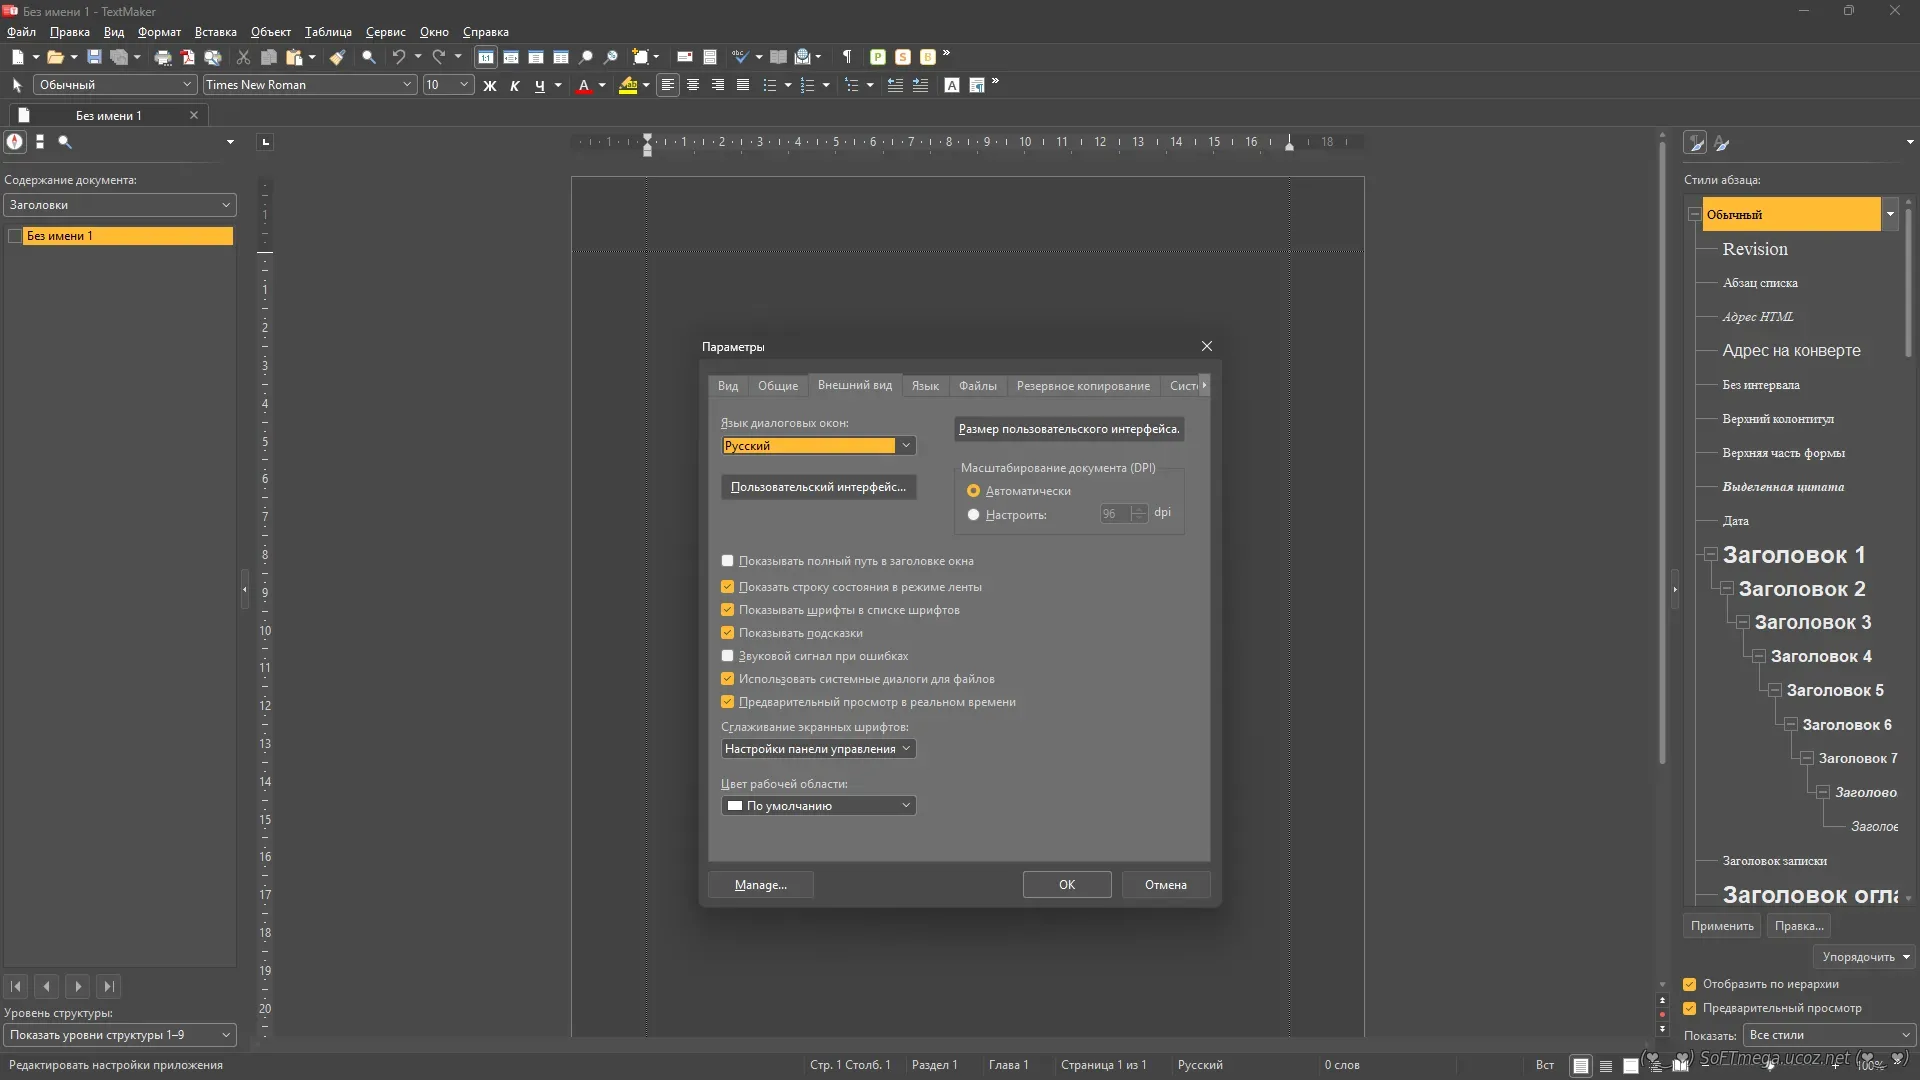The width and height of the screenshot is (1920, 1080).
Task: Click the Undo arrow icon
Action: coord(398,57)
